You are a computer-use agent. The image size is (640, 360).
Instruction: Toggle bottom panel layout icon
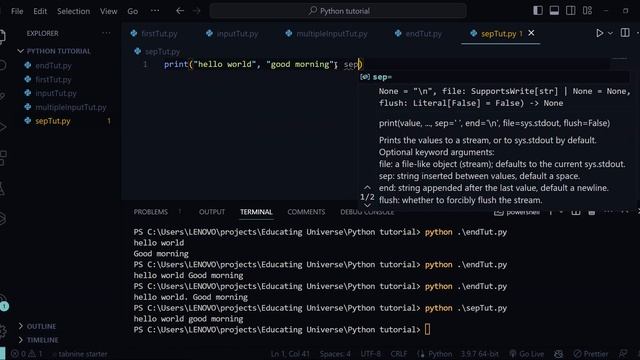coord(554,11)
